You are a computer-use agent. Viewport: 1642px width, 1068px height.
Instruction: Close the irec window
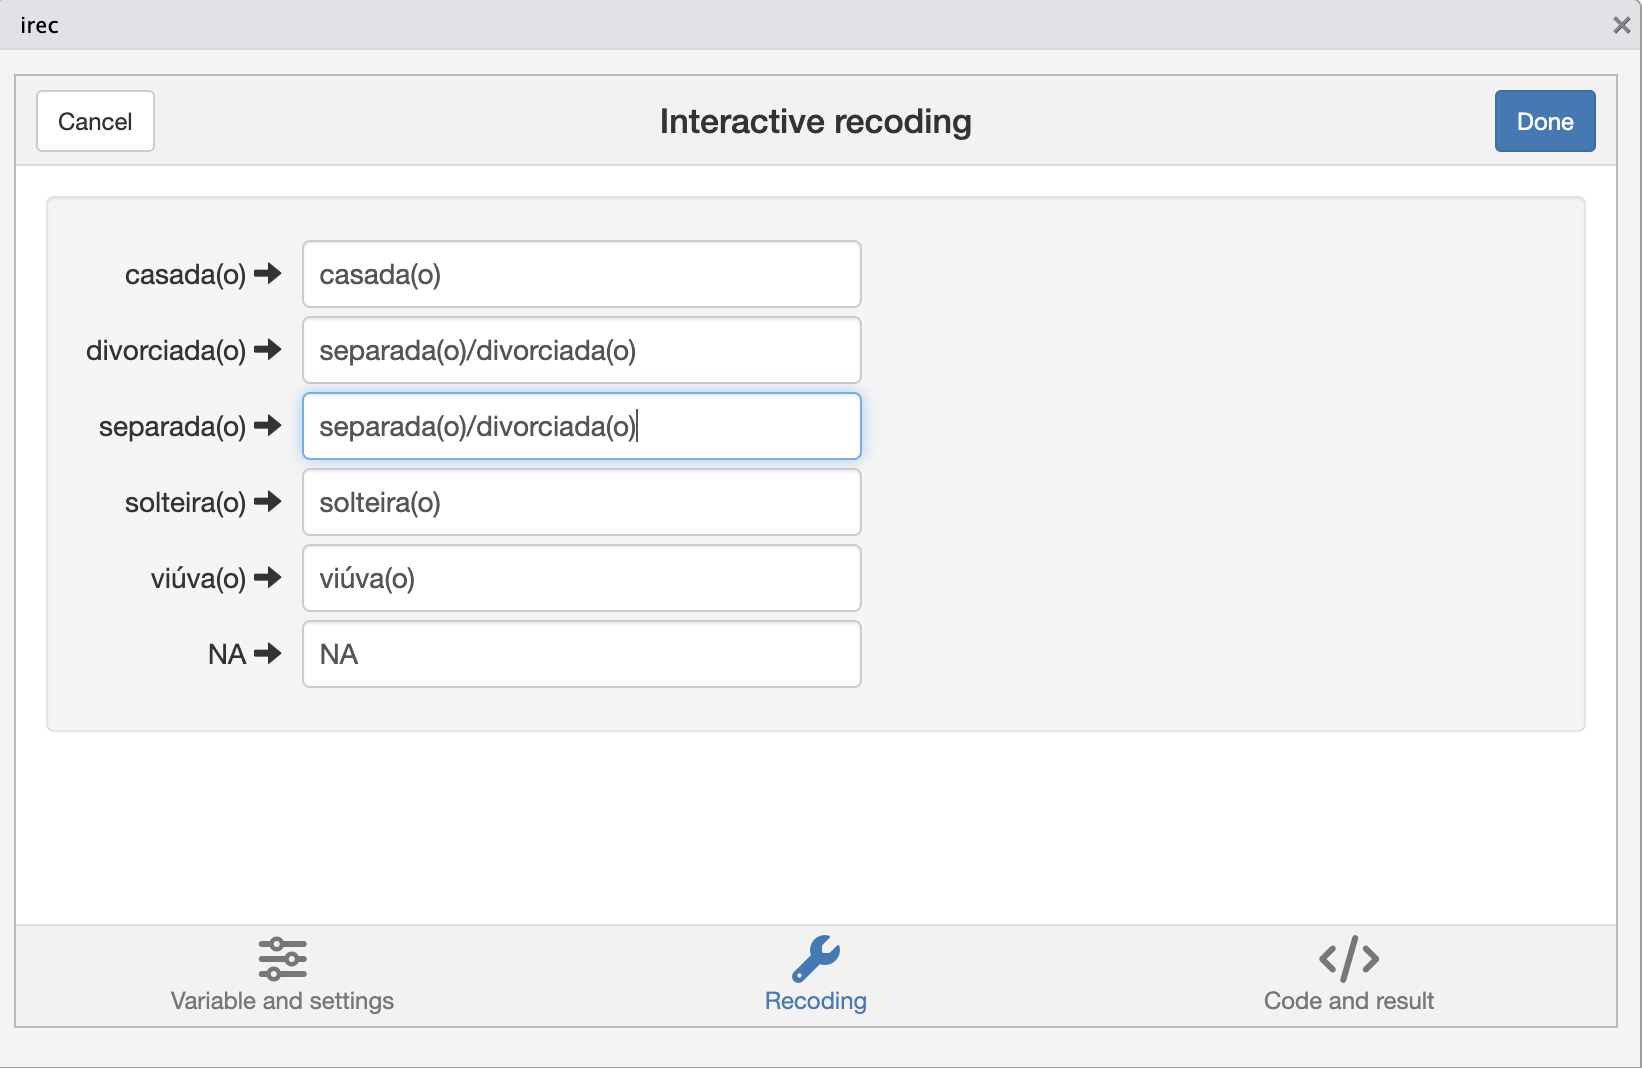(x=1621, y=25)
